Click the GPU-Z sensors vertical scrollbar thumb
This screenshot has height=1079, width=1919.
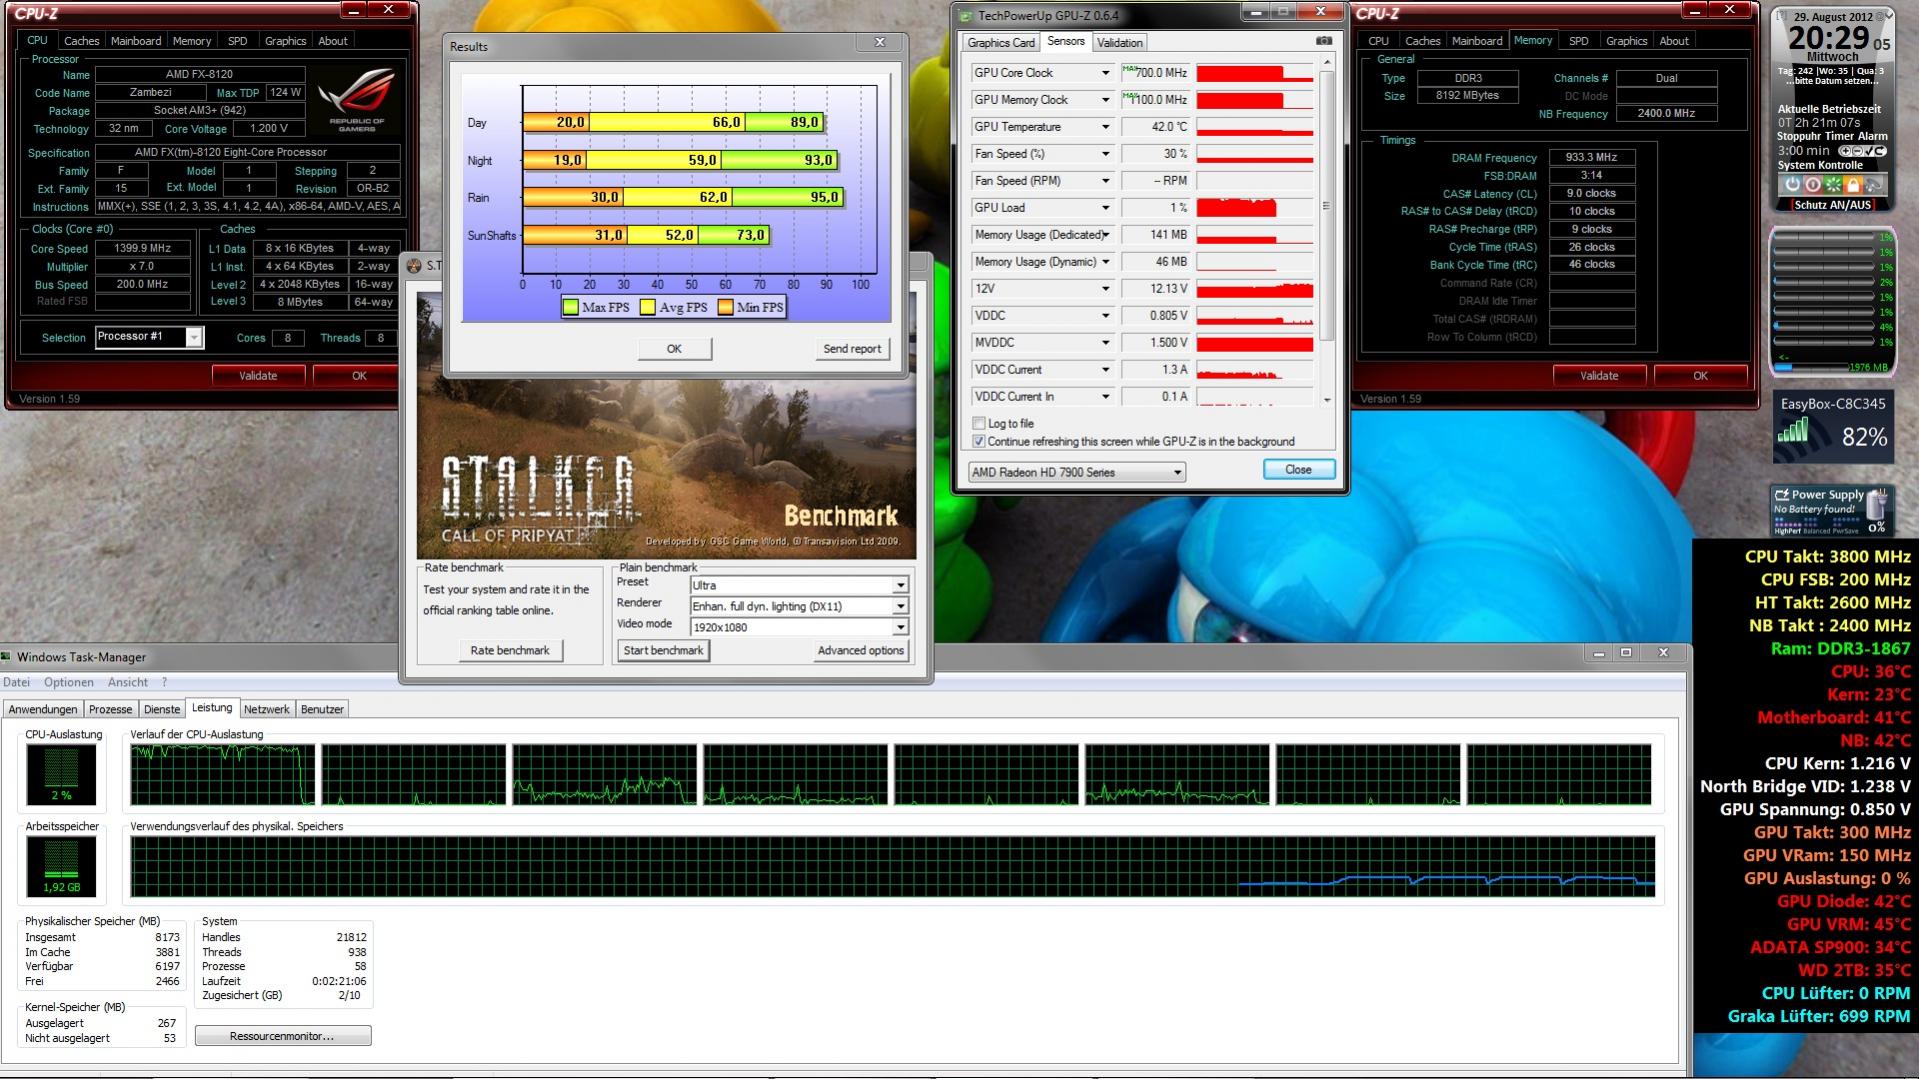click(1327, 205)
